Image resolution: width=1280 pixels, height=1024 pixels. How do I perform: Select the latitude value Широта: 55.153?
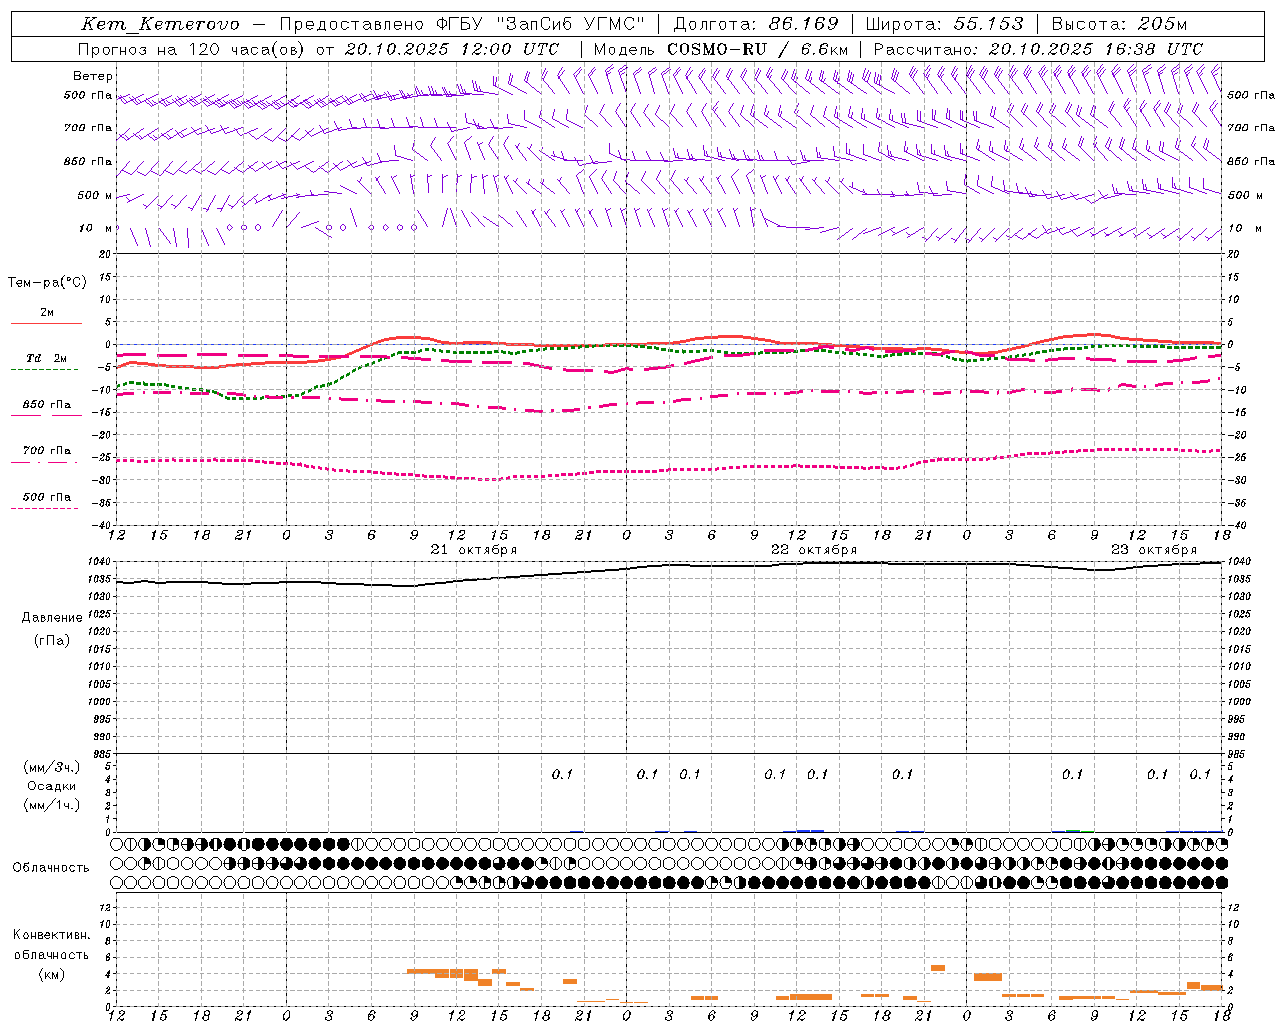(x=945, y=24)
